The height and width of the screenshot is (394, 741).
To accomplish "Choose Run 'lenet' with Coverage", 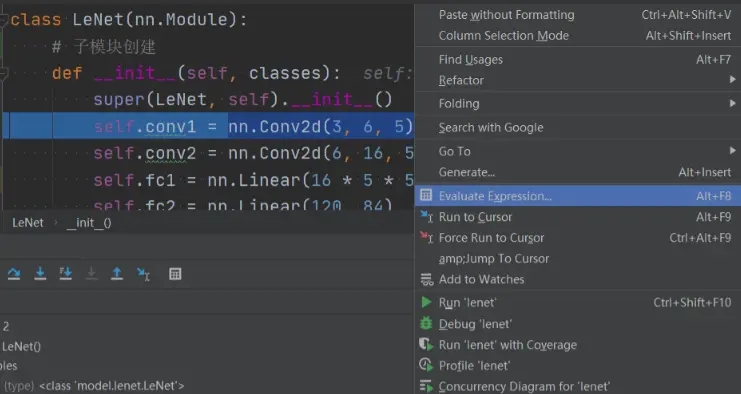I will (x=577, y=345).
